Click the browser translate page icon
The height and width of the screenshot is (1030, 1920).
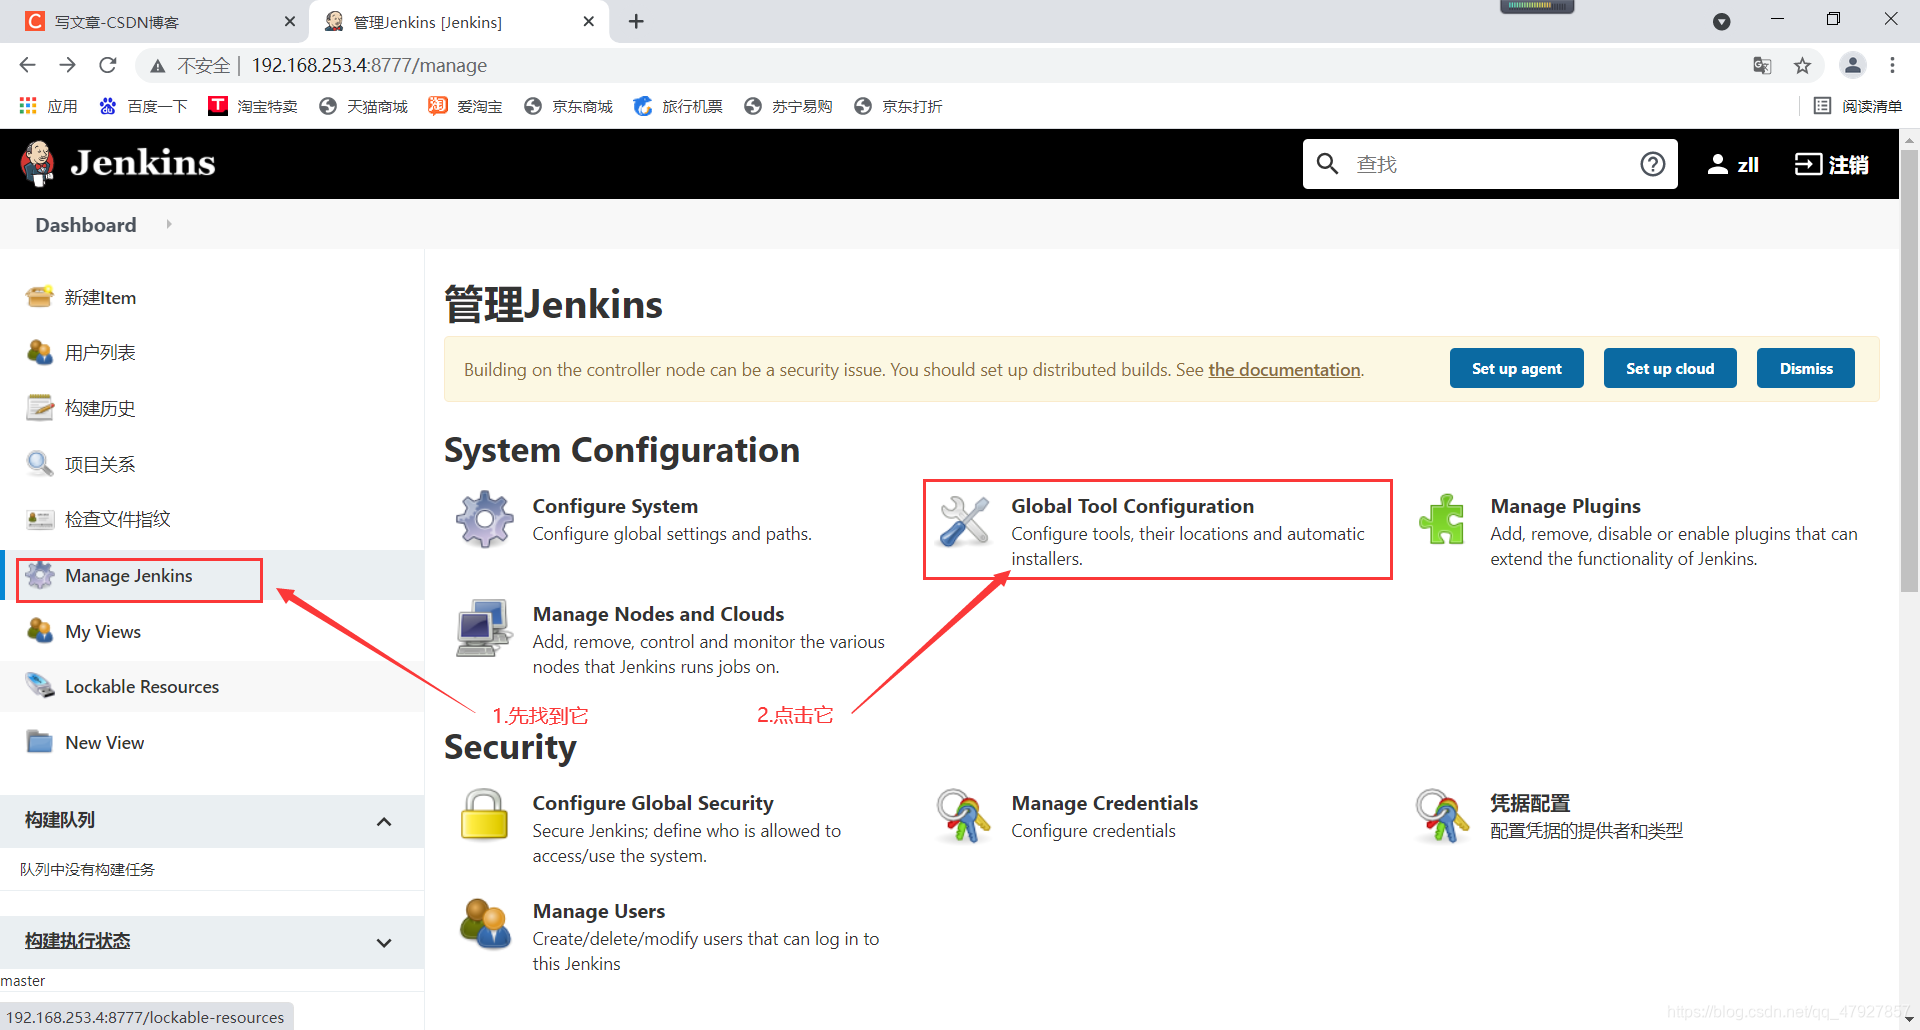coord(1762,66)
